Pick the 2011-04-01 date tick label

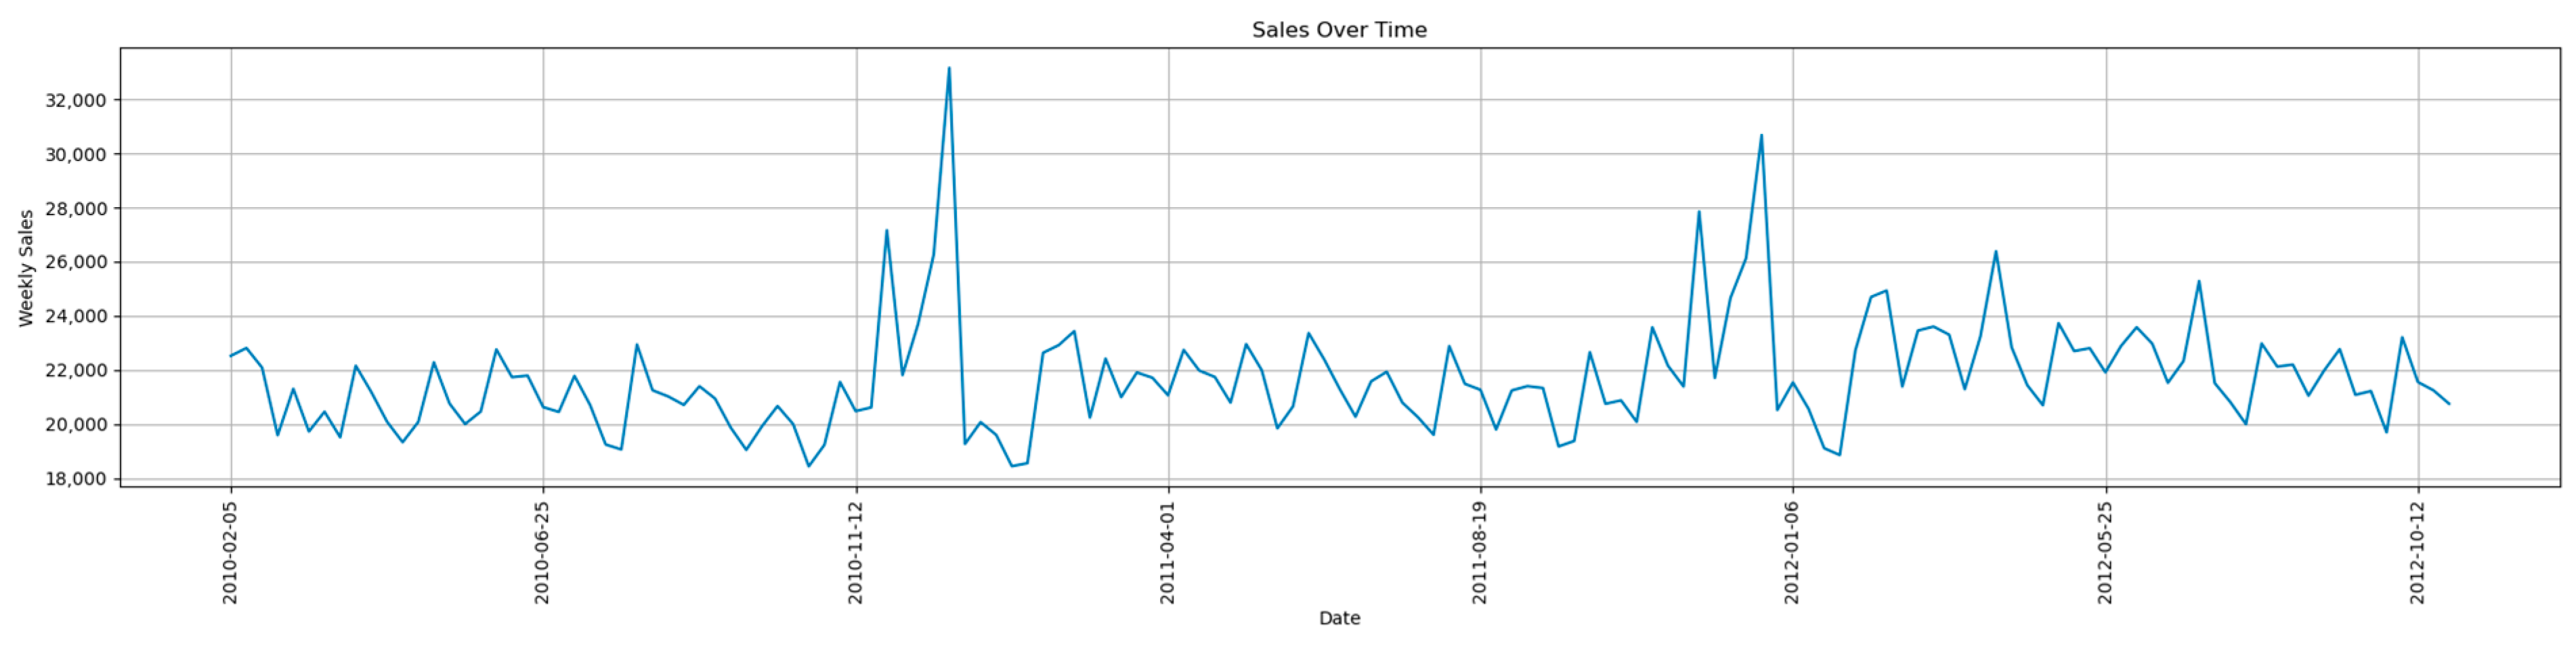coord(1167,552)
